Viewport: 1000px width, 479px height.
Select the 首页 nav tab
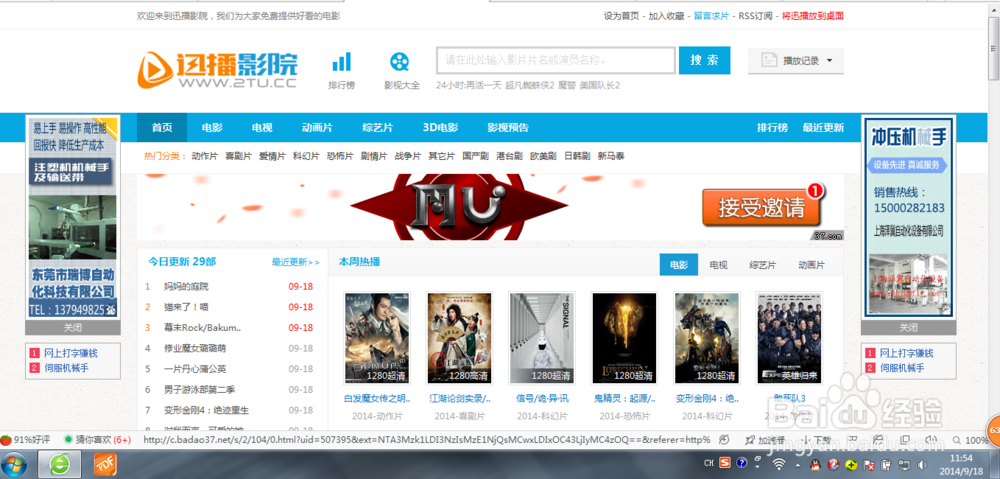[162, 128]
